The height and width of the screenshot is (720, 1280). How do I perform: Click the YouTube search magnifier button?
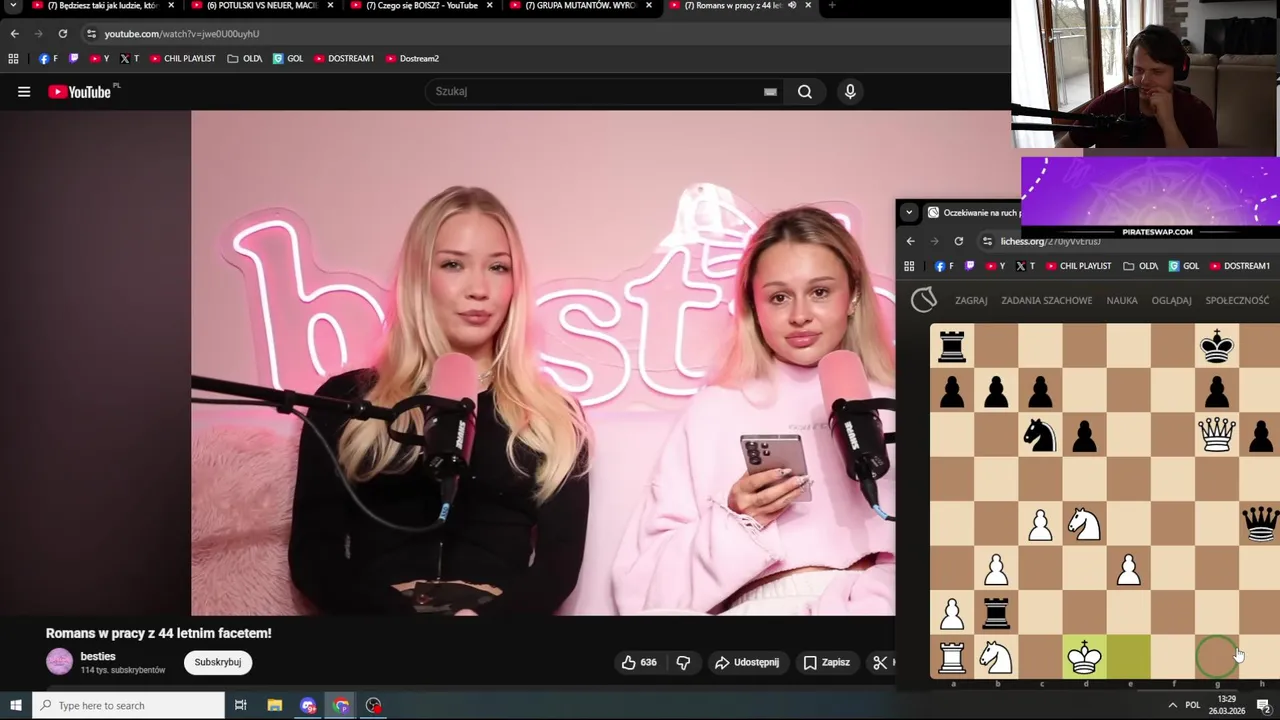click(805, 92)
